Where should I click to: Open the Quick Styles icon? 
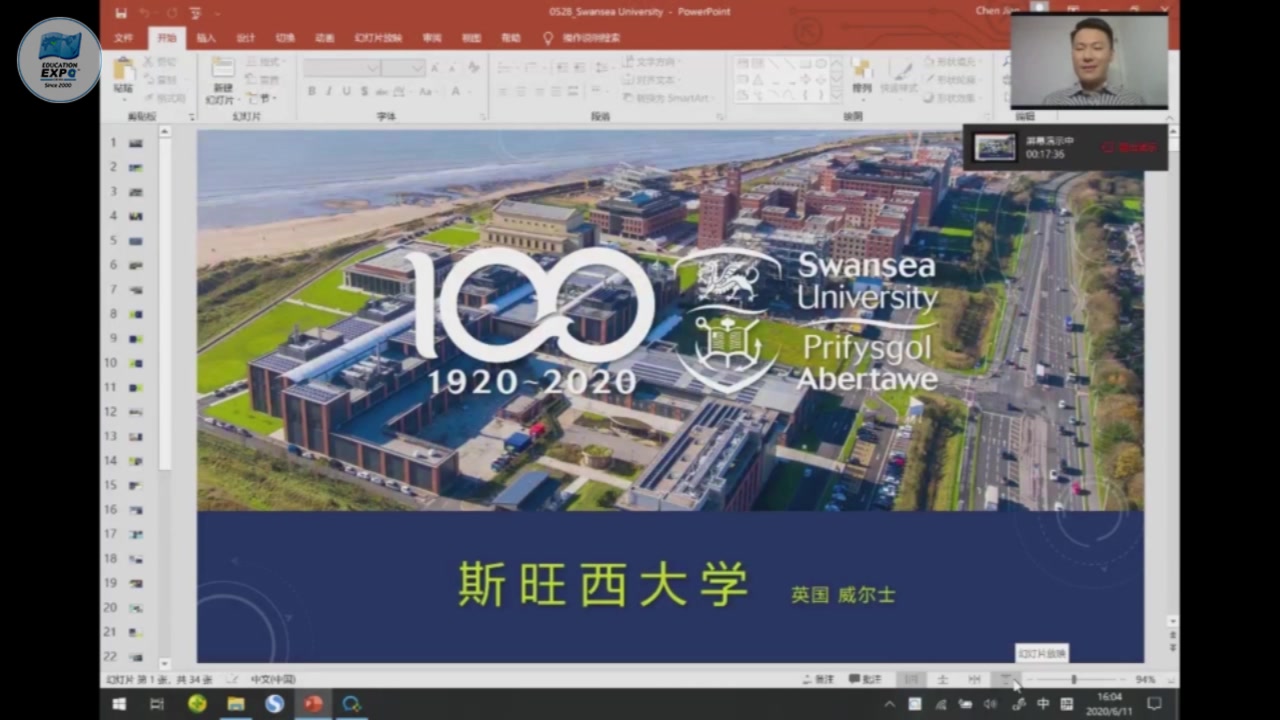(x=901, y=70)
